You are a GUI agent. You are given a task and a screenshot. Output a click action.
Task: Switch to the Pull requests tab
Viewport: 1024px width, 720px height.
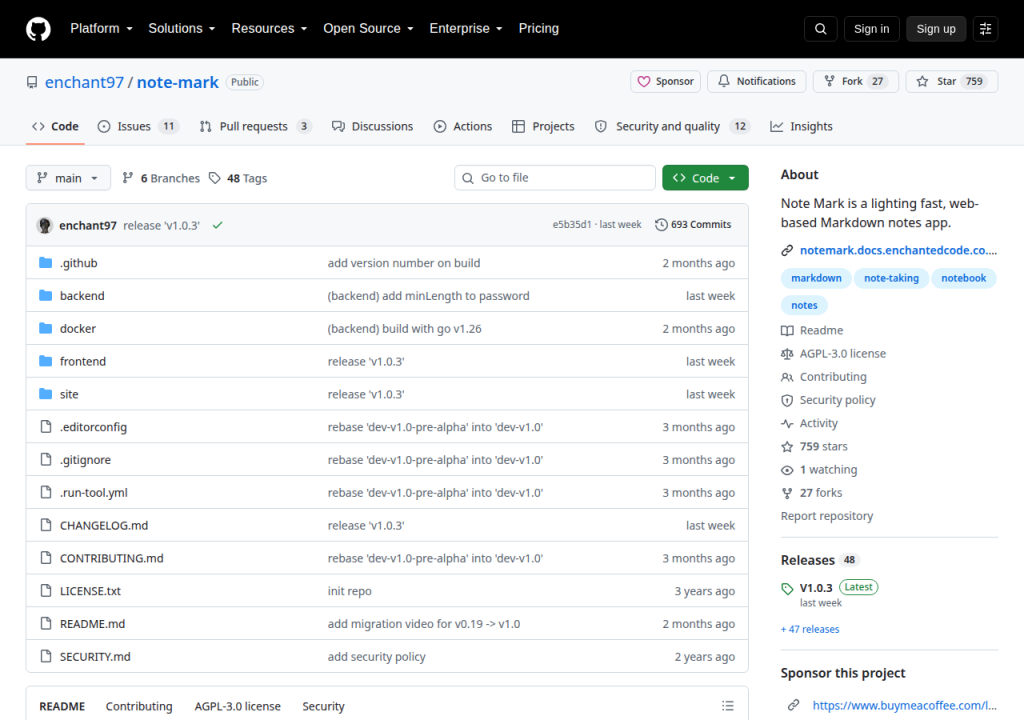pyautogui.click(x=255, y=126)
